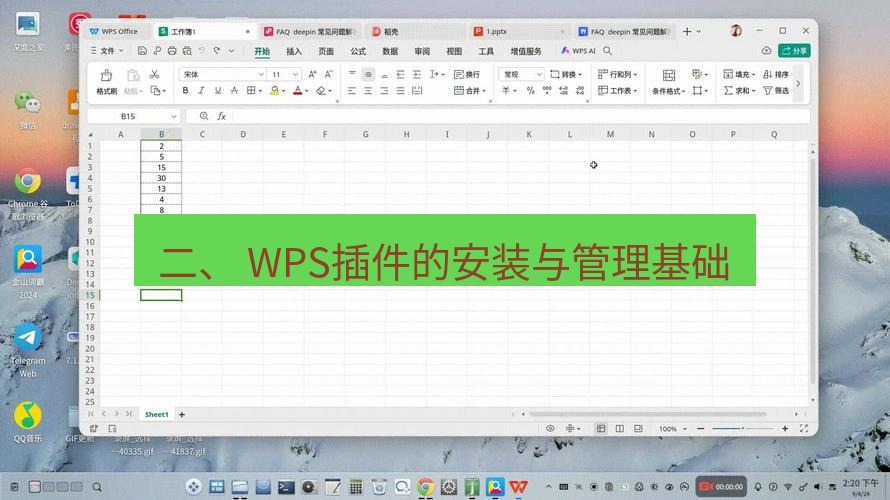Image resolution: width=890 pixels, height=500 pixels.
Task: Click the decrease decimal icon
Action: (x=580, y=91)
